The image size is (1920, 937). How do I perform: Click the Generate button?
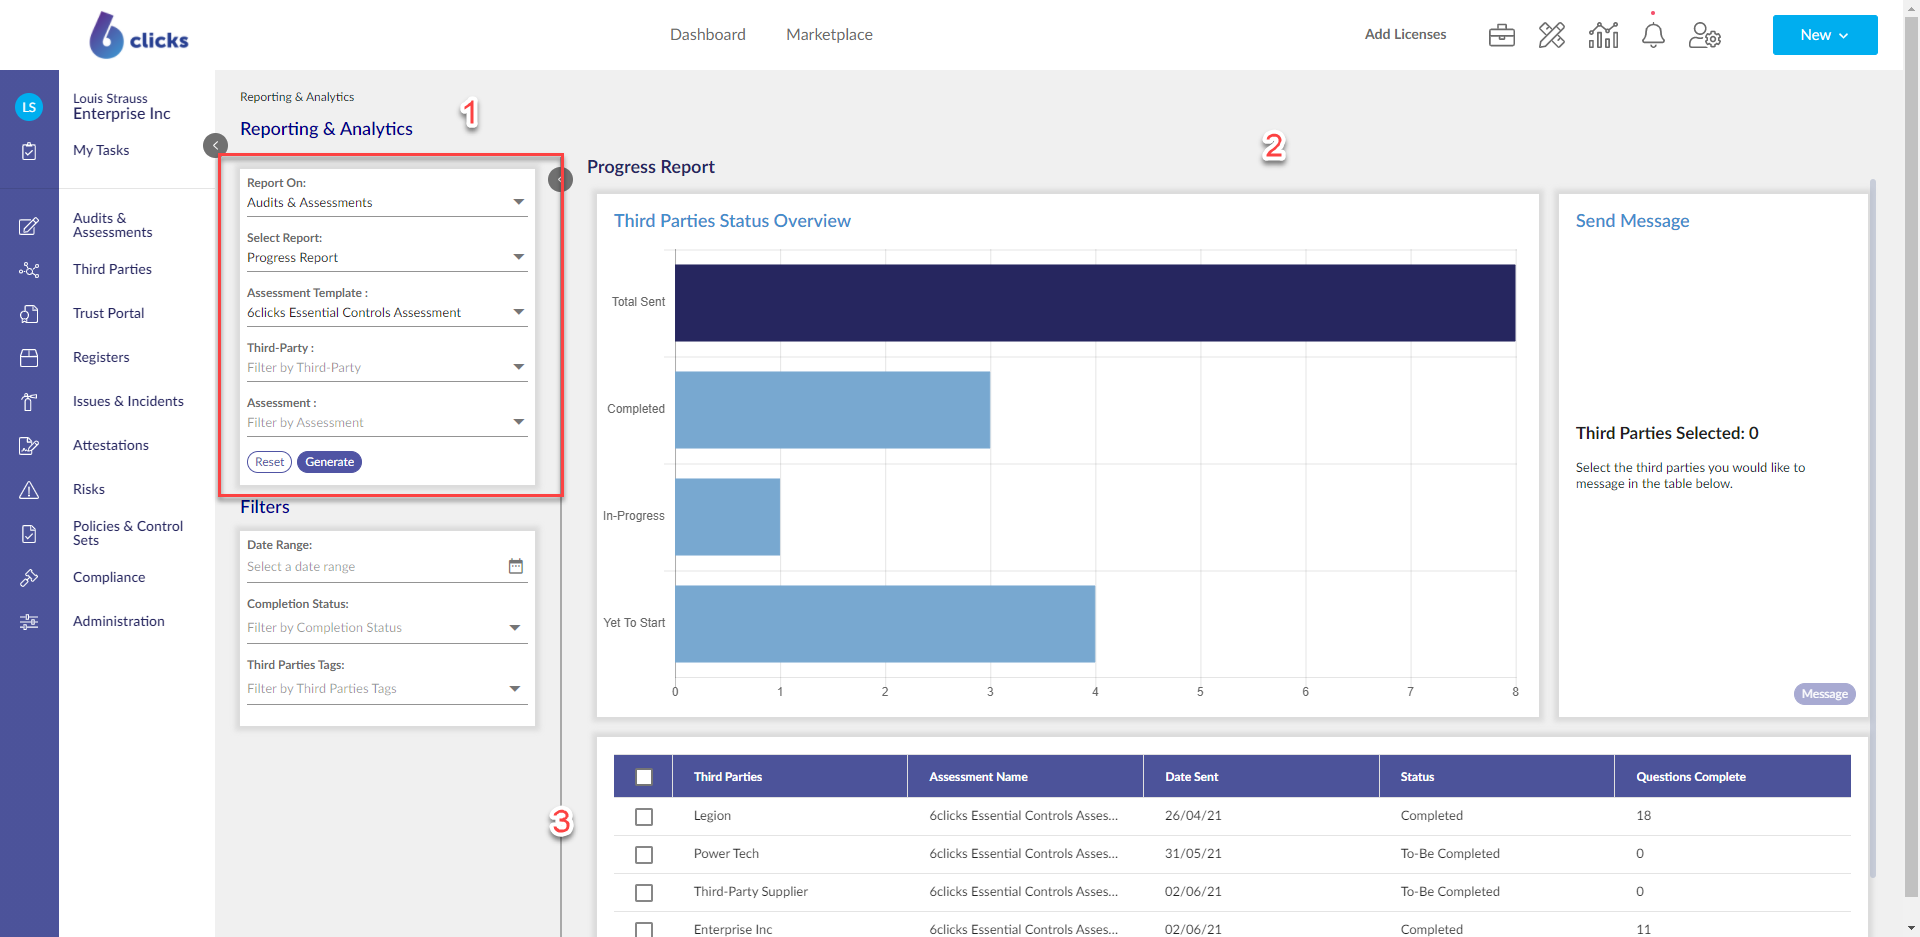[329, 462]
